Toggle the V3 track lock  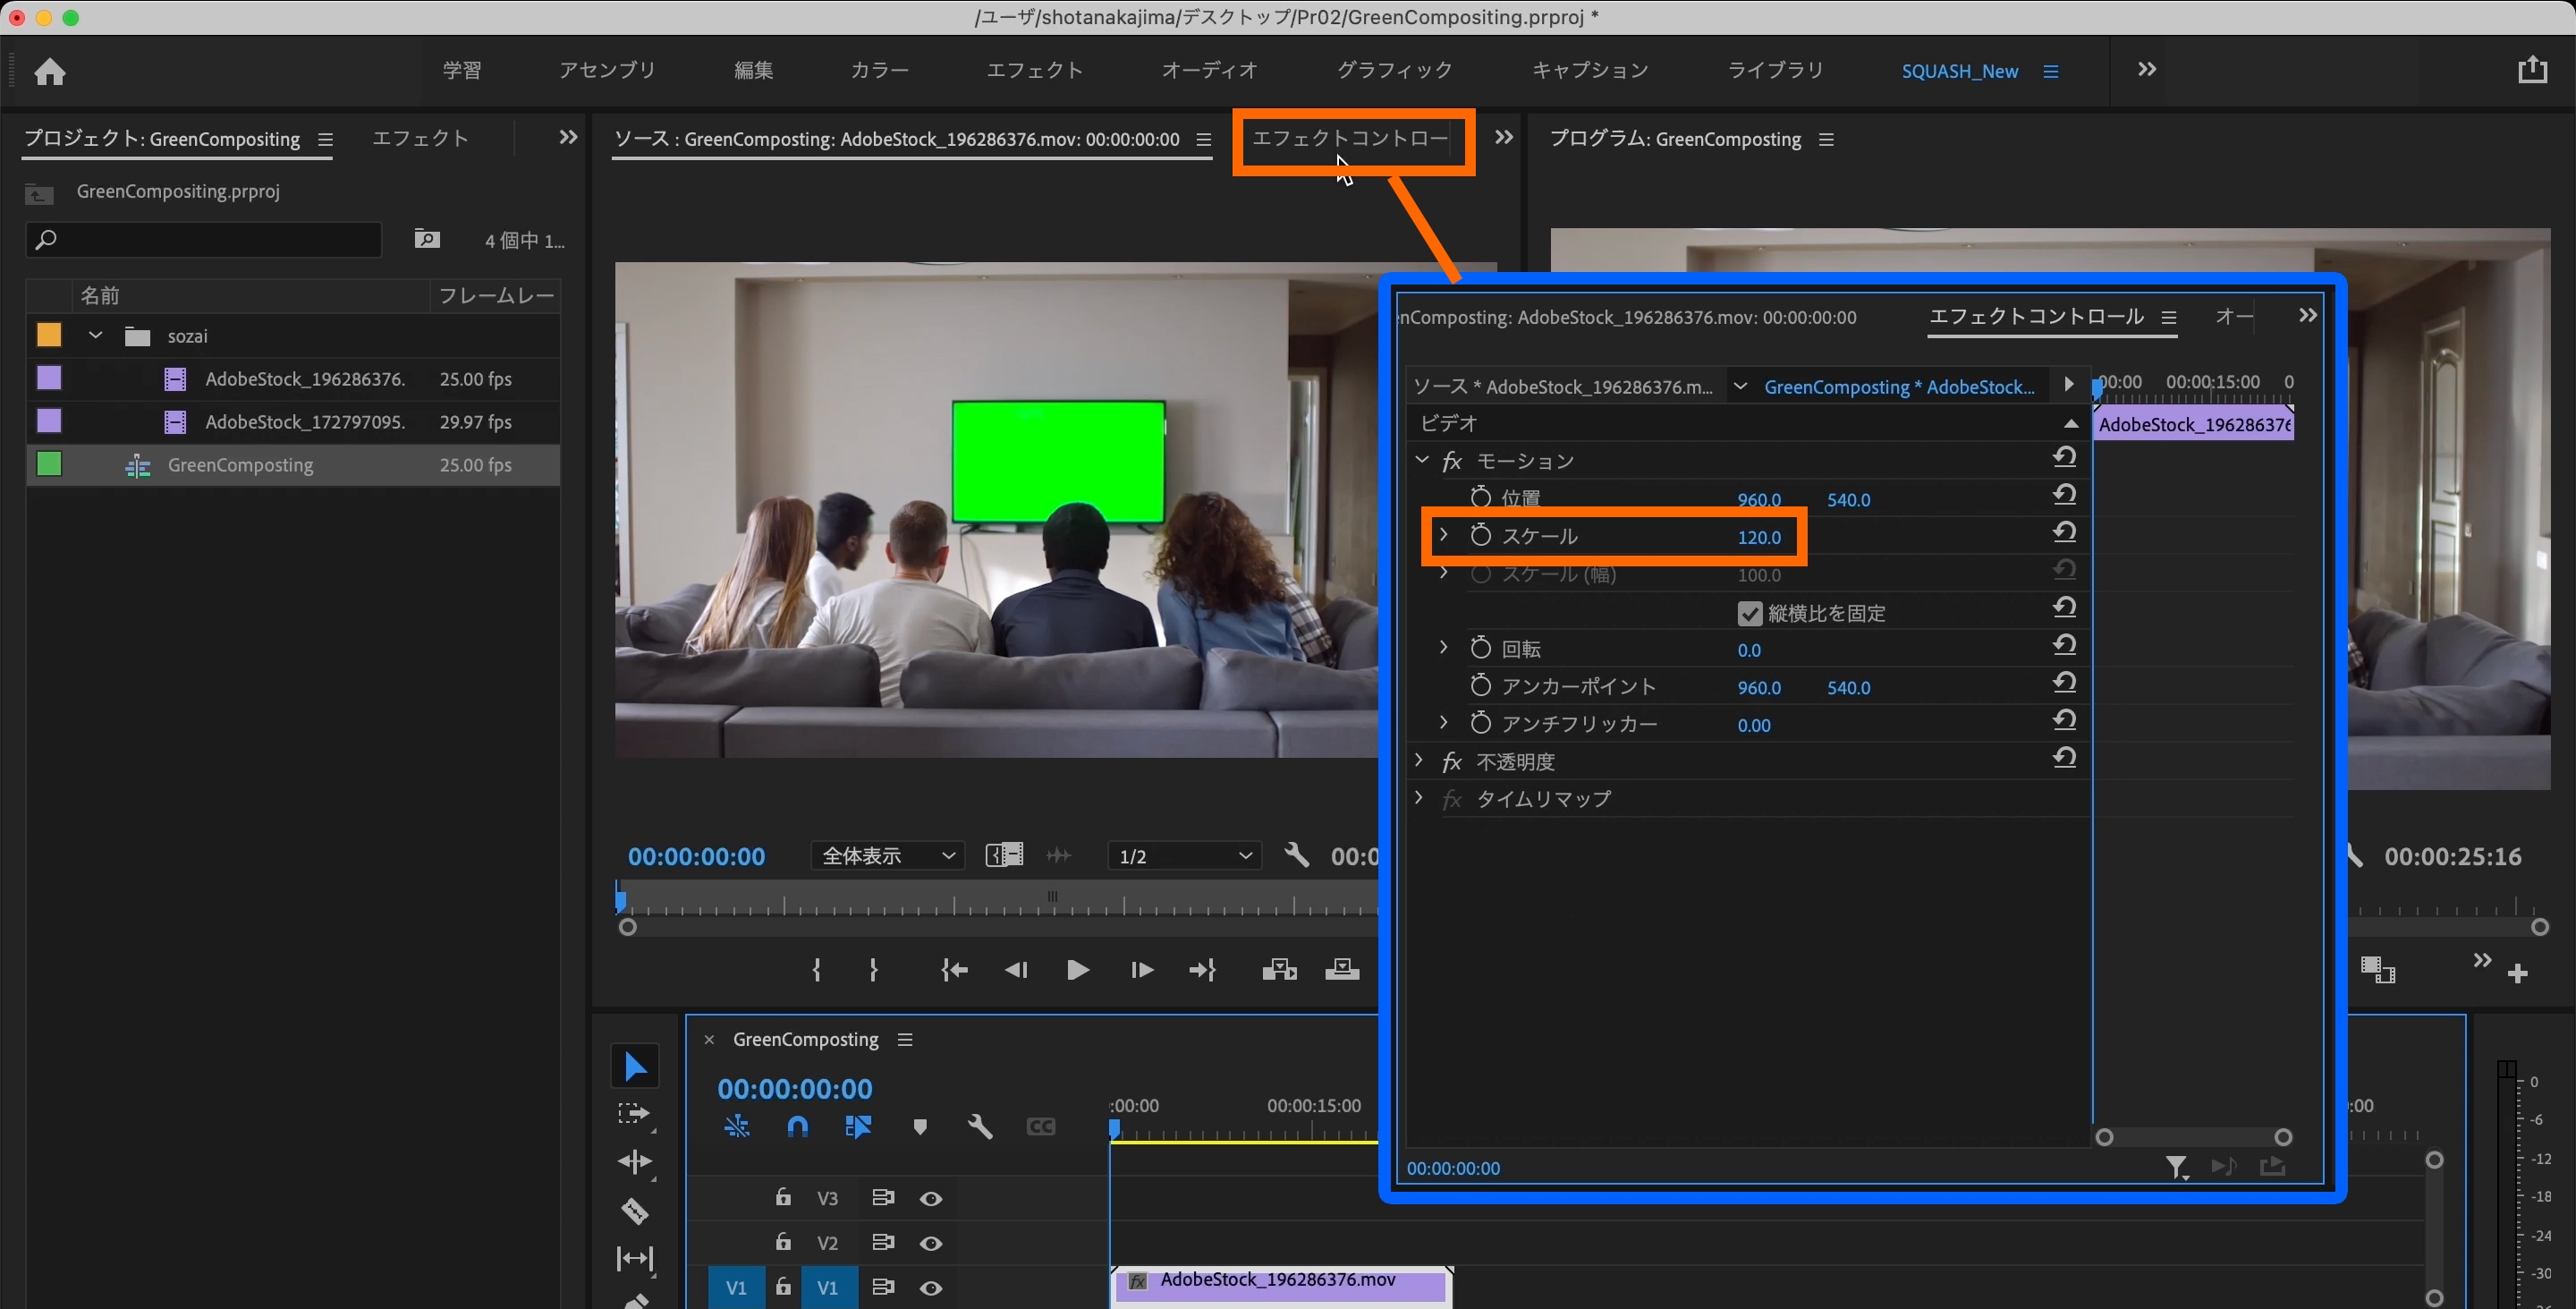783,1198
